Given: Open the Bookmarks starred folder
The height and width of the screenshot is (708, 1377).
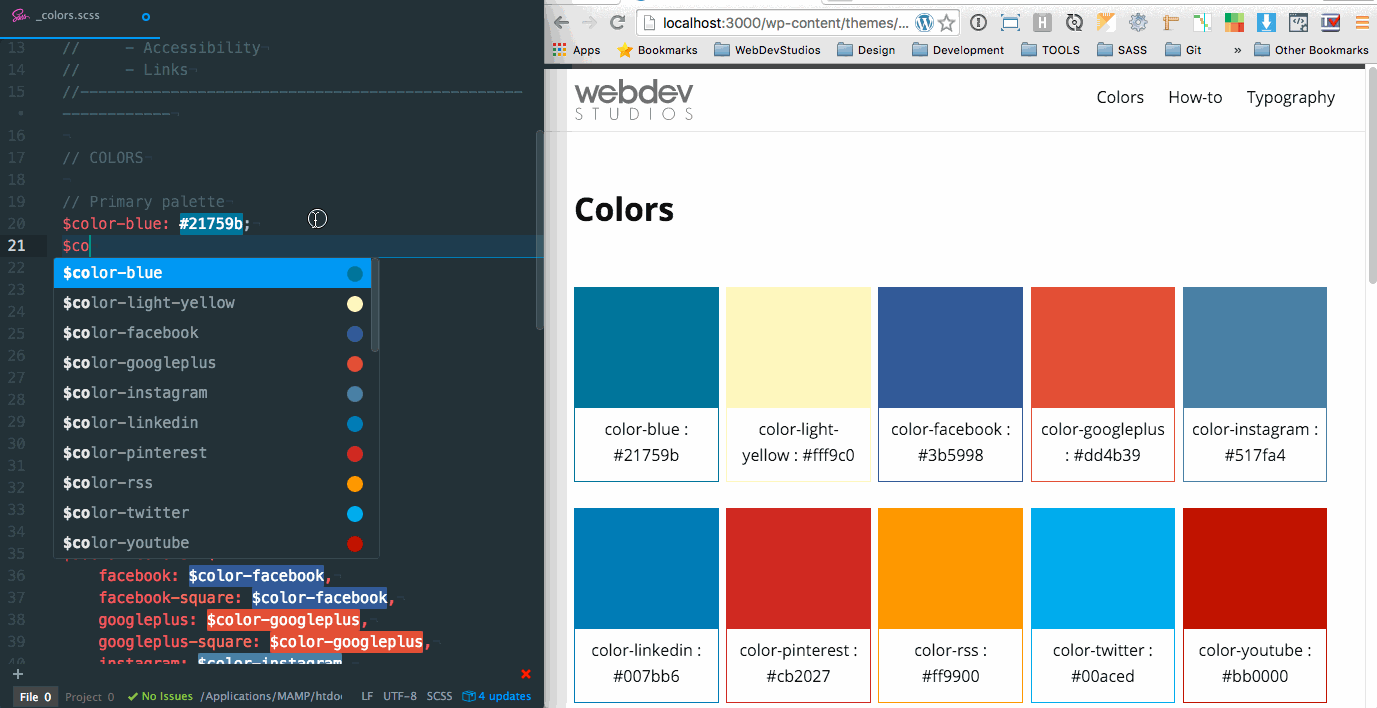Looking at the screenshot, I should [x=655, y=50].
